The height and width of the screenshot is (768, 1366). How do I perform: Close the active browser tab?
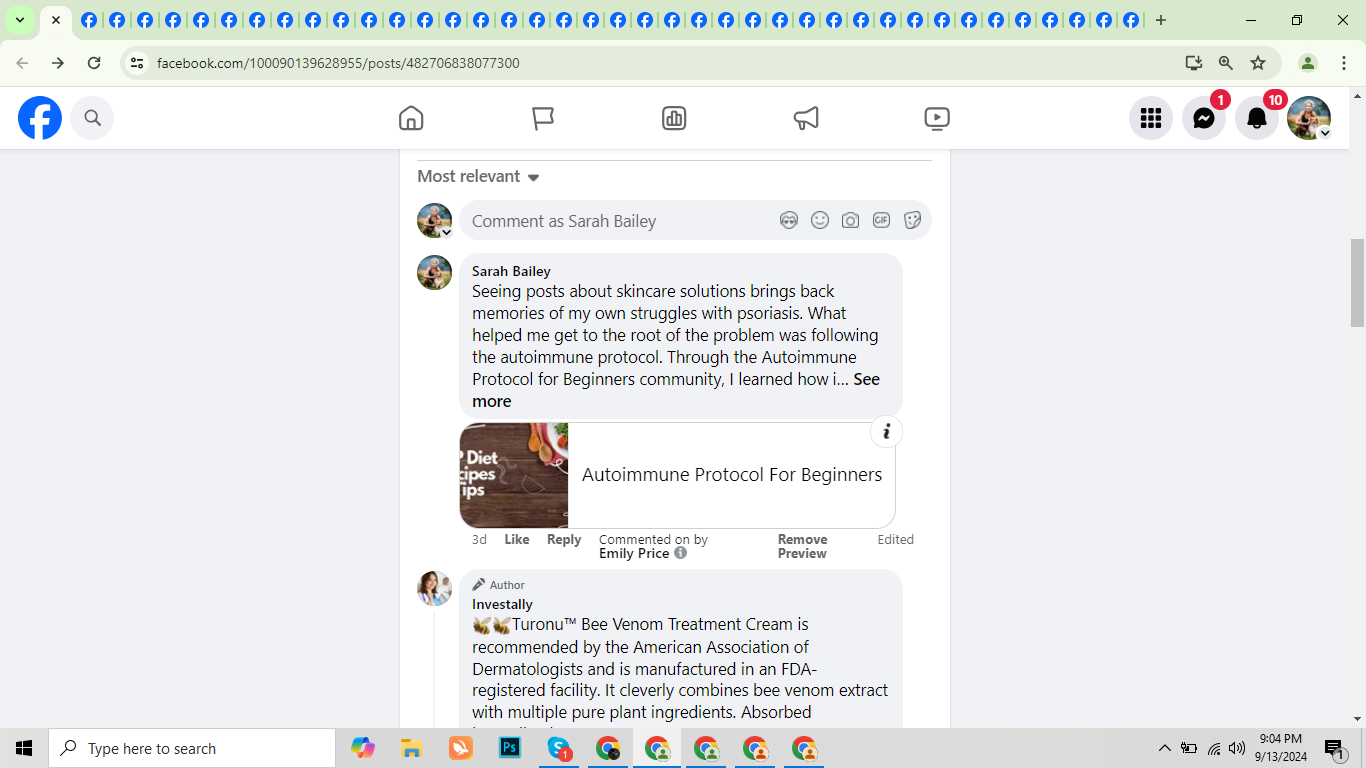pyautogui.click(x=56, y=20)
